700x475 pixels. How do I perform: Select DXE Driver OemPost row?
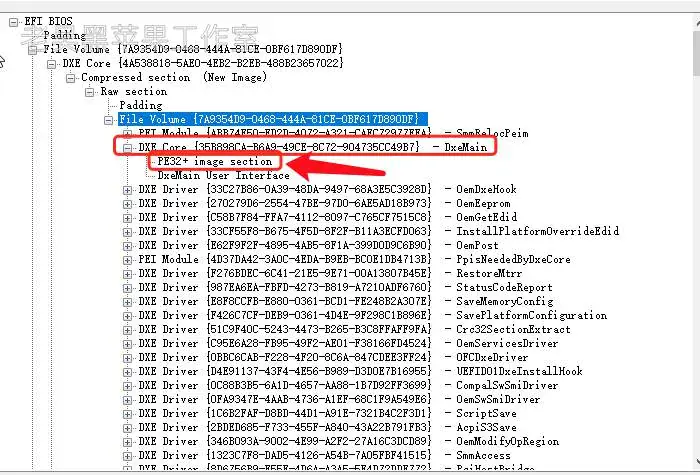tap(318, 246)
